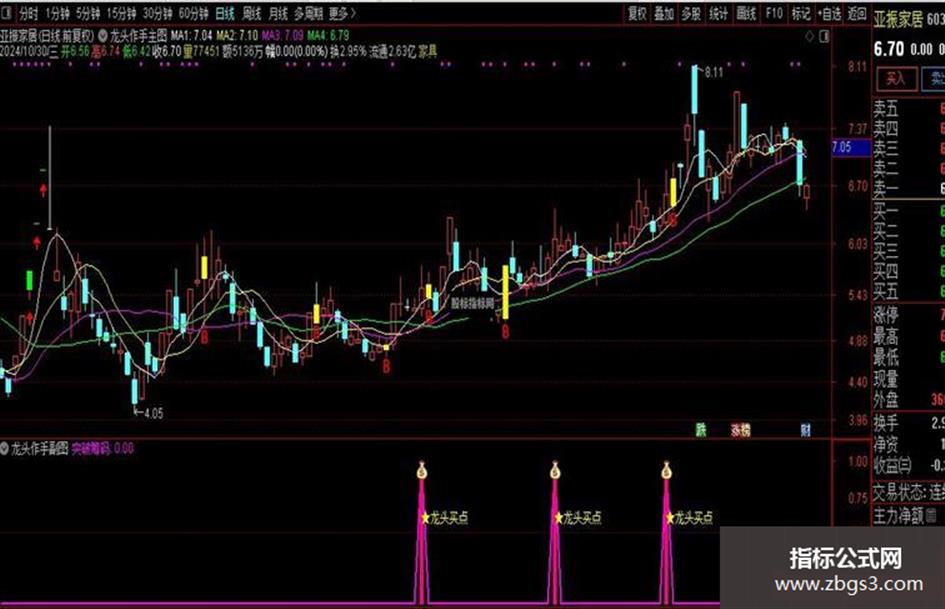Open the 多周期 multi-period view

click(x=309, y=13)
